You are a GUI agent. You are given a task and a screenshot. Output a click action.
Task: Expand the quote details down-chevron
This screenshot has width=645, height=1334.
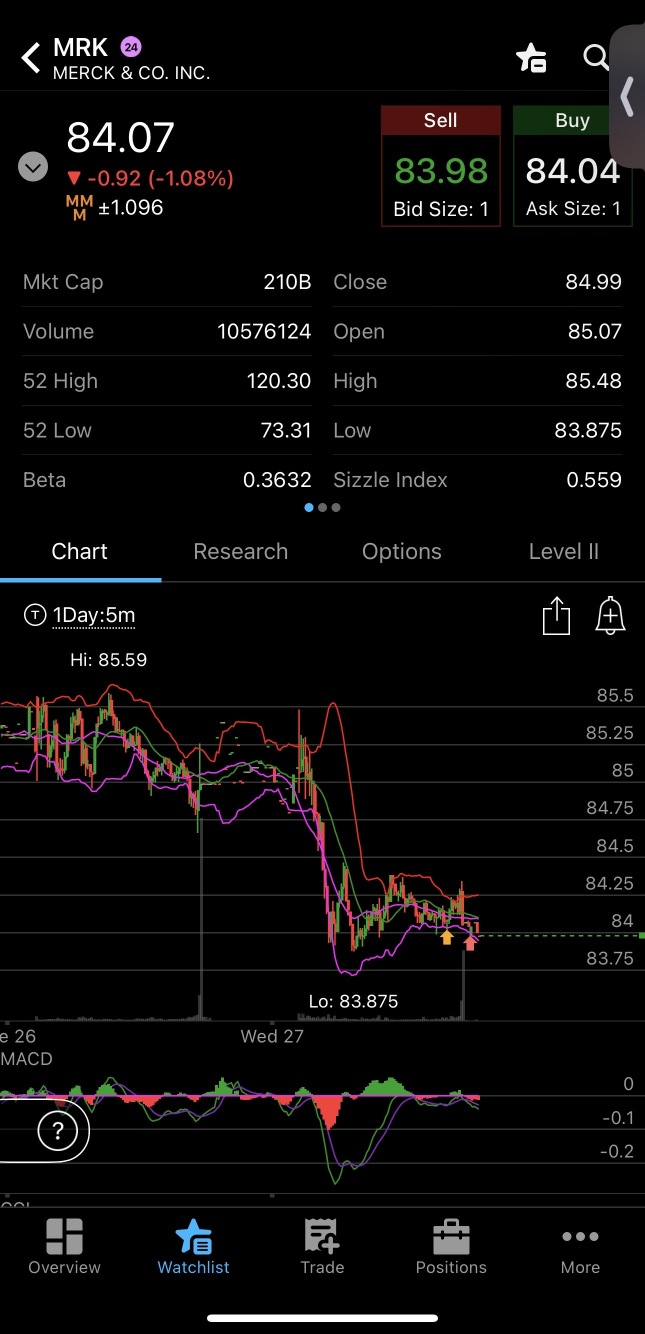click(33, 166)
